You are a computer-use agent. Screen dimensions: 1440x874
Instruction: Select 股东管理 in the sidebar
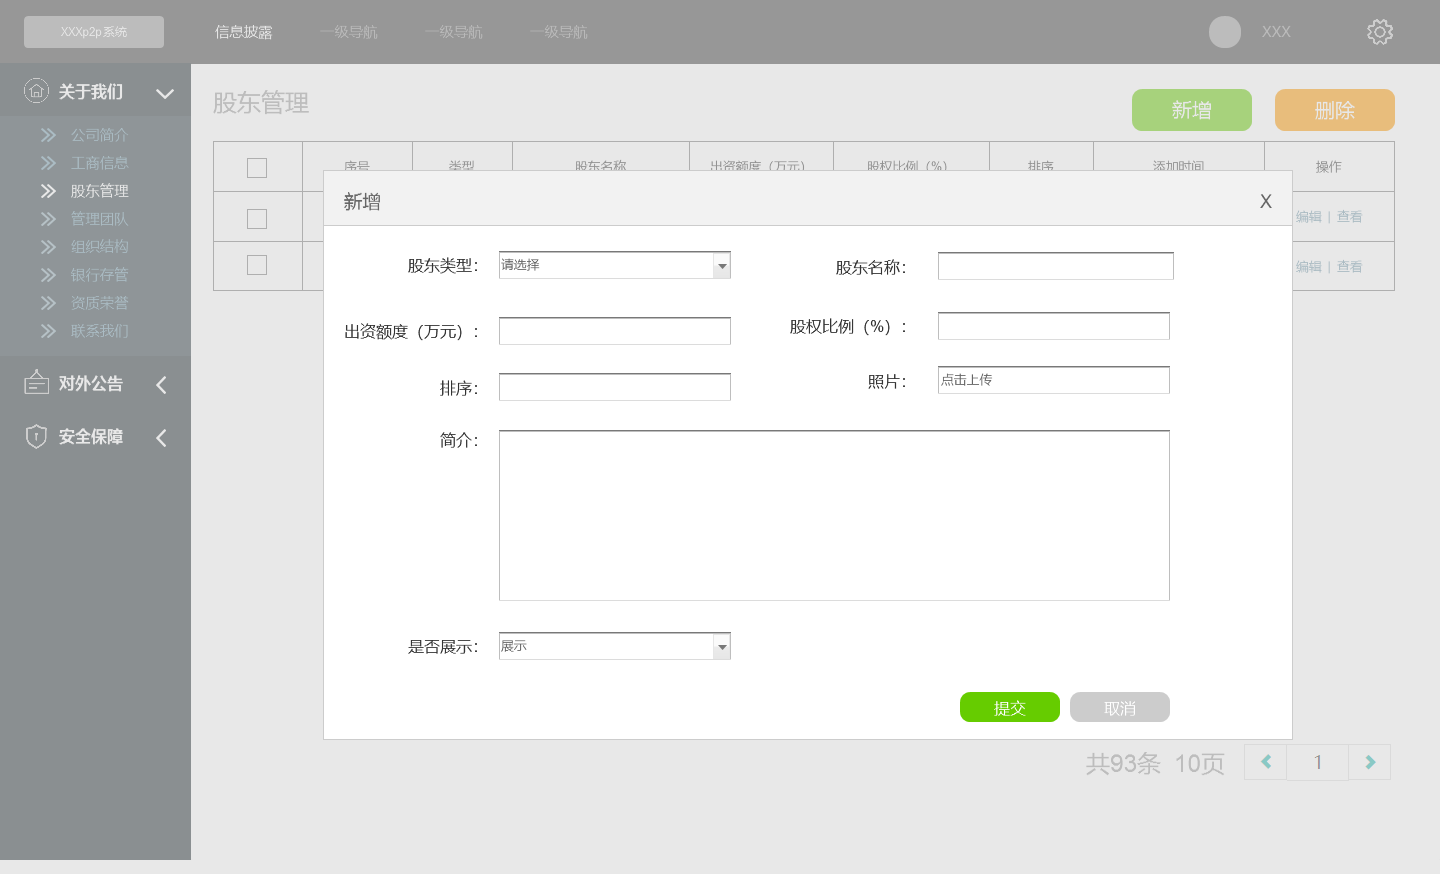point(99,191)
